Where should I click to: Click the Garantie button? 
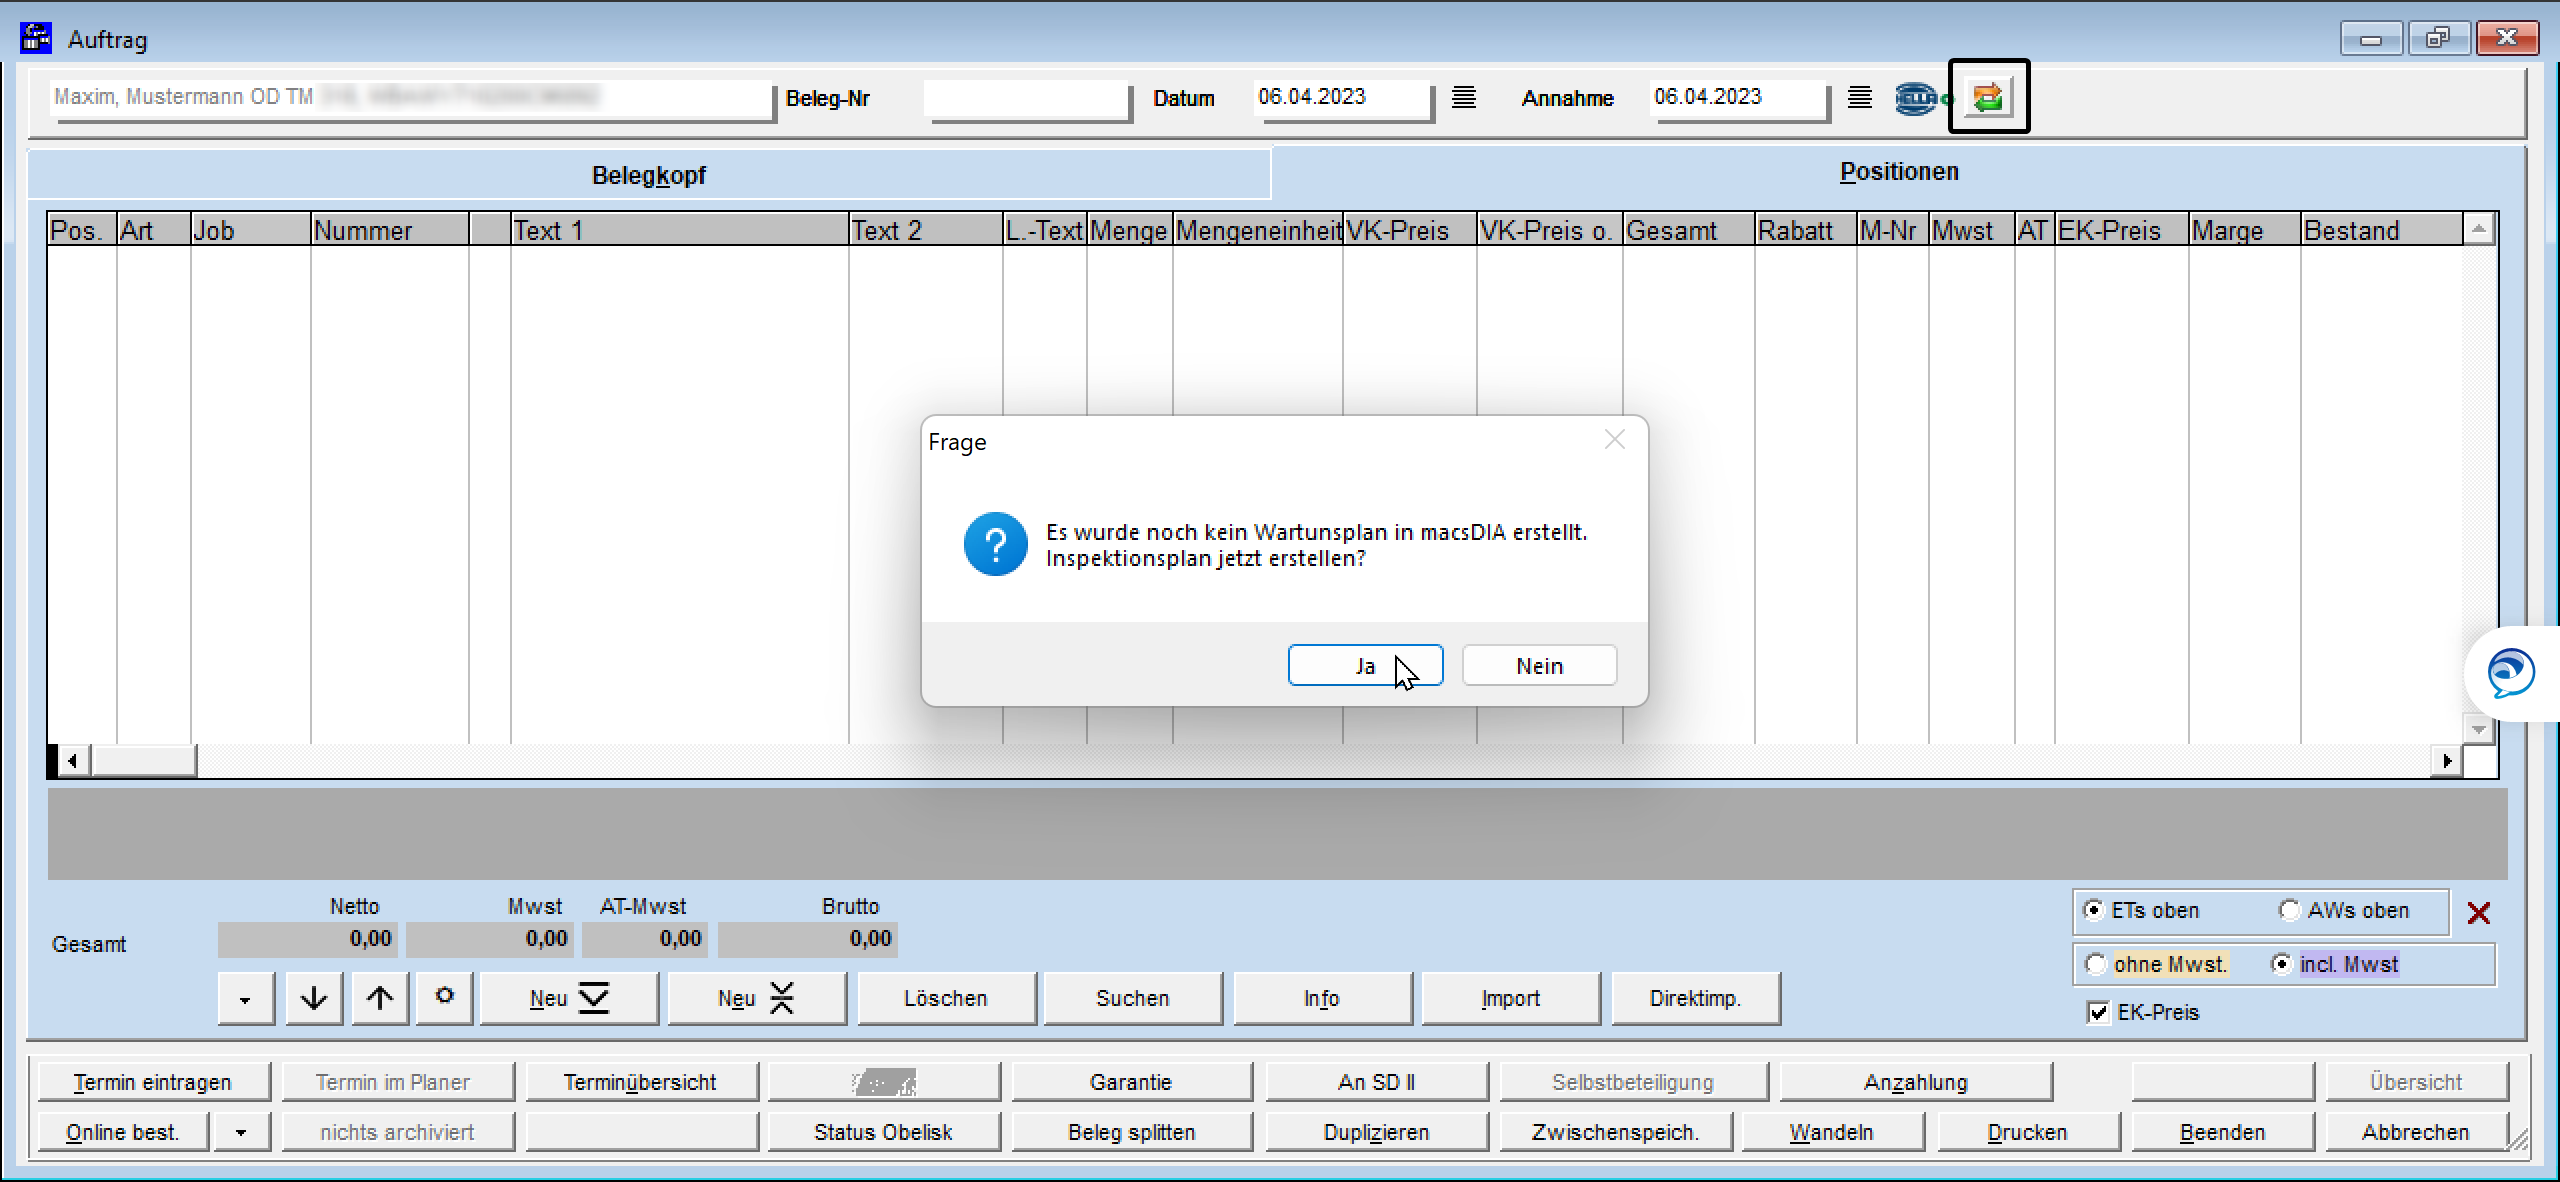click(x=1131, y=1082)
